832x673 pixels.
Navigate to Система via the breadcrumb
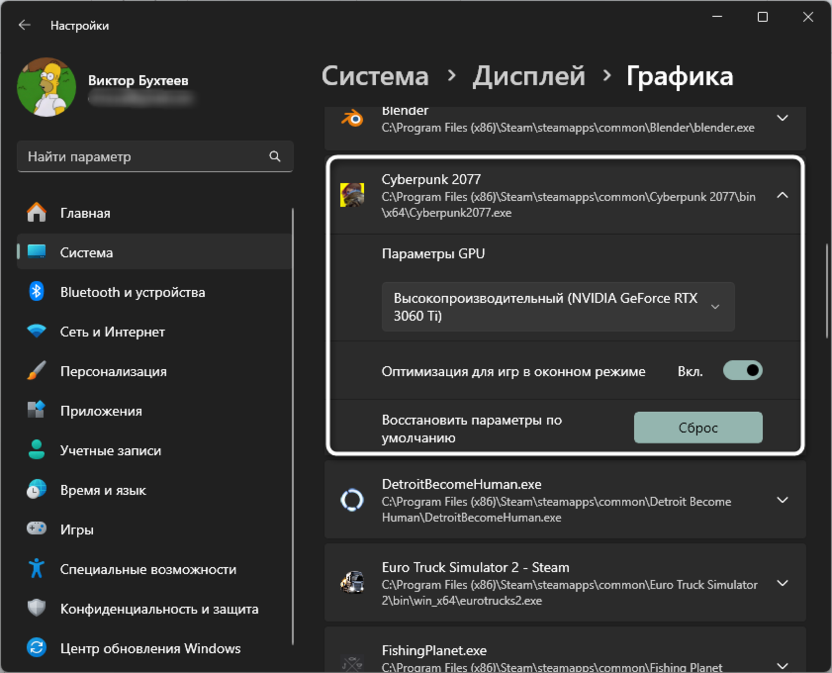(375, 75)
